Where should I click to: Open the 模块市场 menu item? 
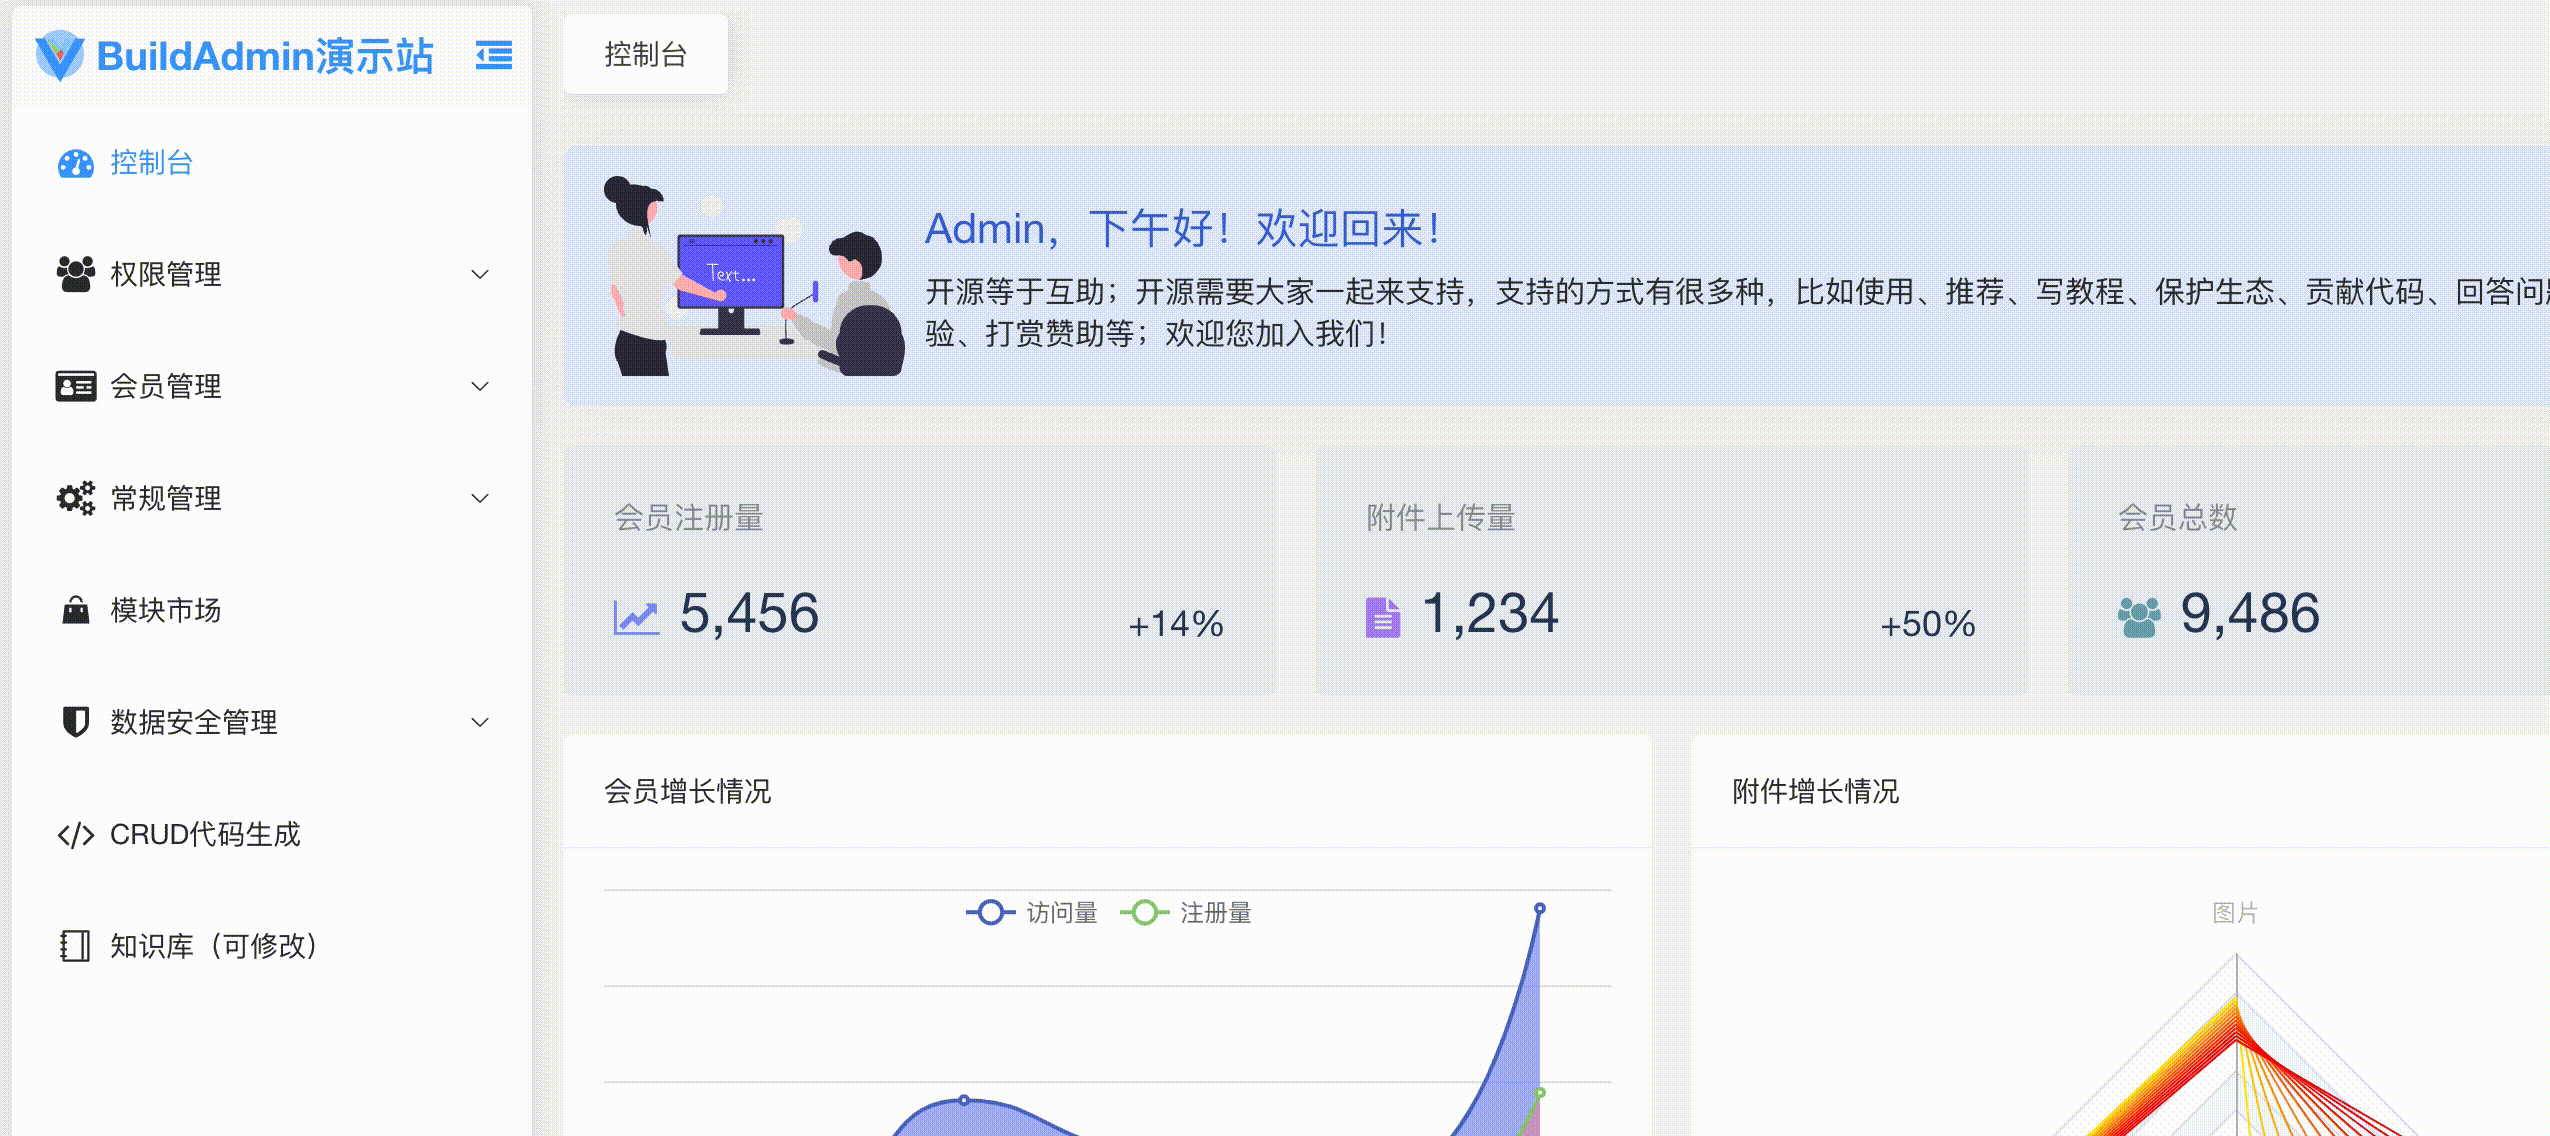pyautogui.click(x=272, y=610)
